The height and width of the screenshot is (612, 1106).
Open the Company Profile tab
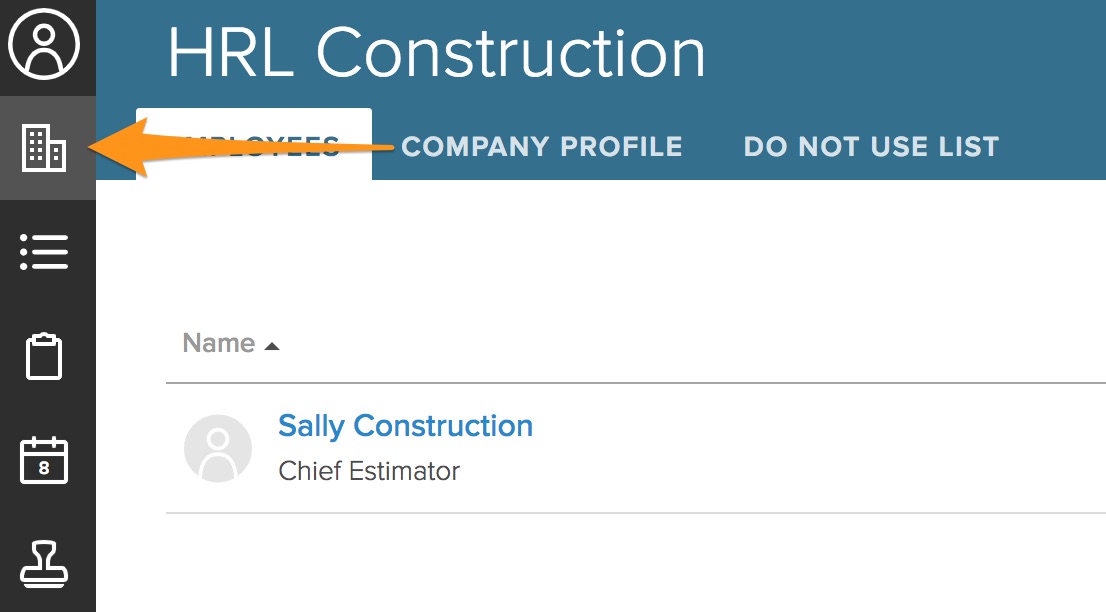541,147
